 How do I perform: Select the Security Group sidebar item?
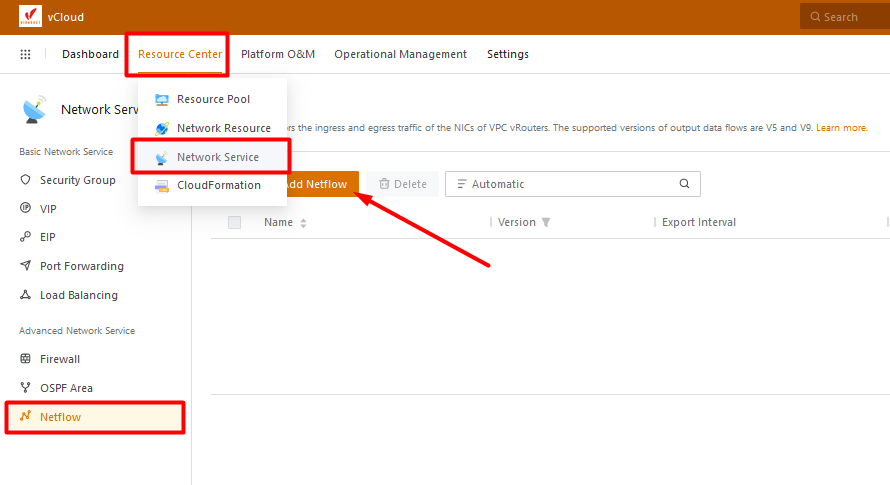coord(77,180)
